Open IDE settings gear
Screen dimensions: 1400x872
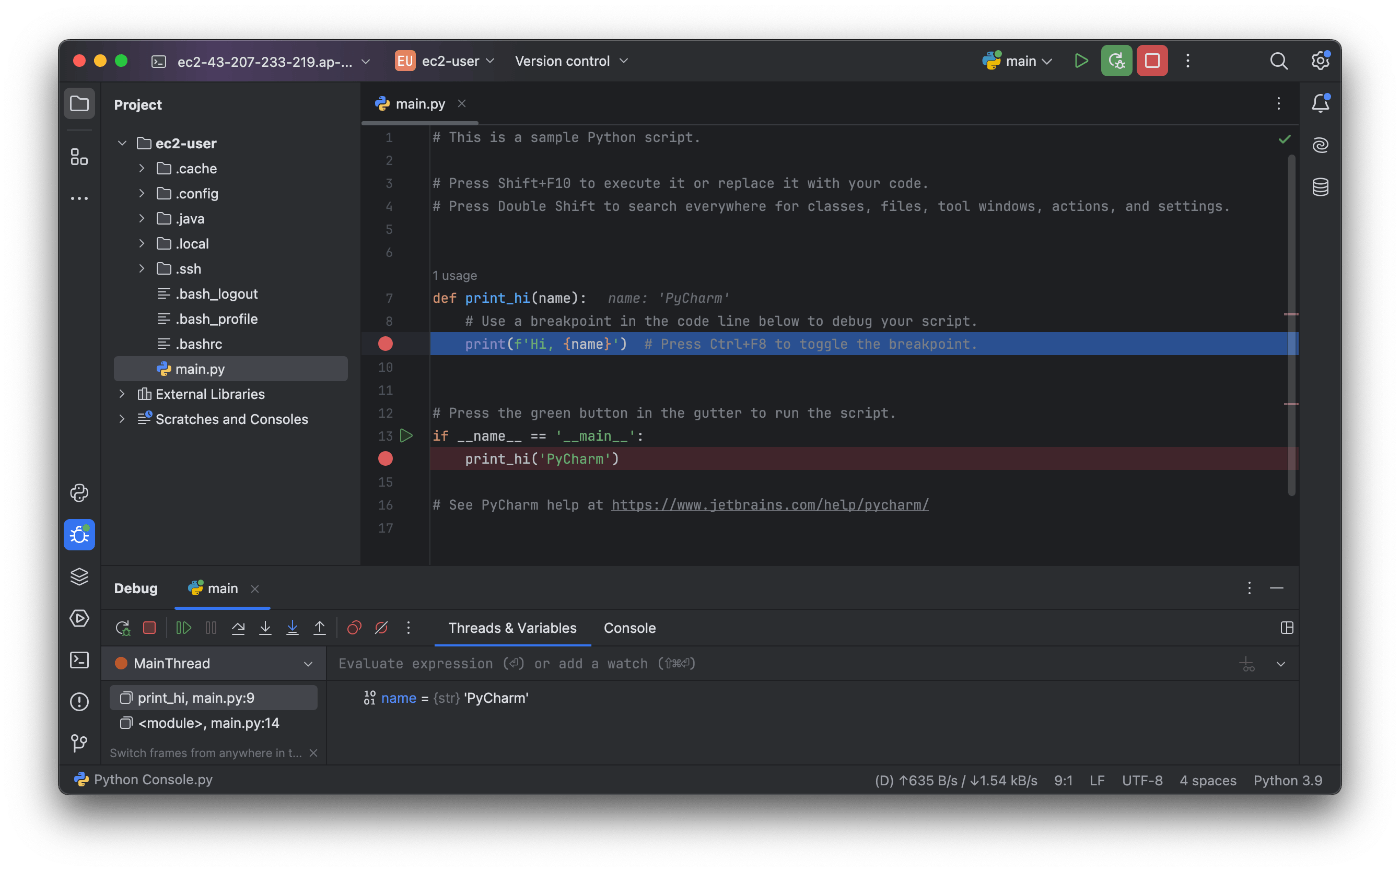click(x=1321, y=61)
